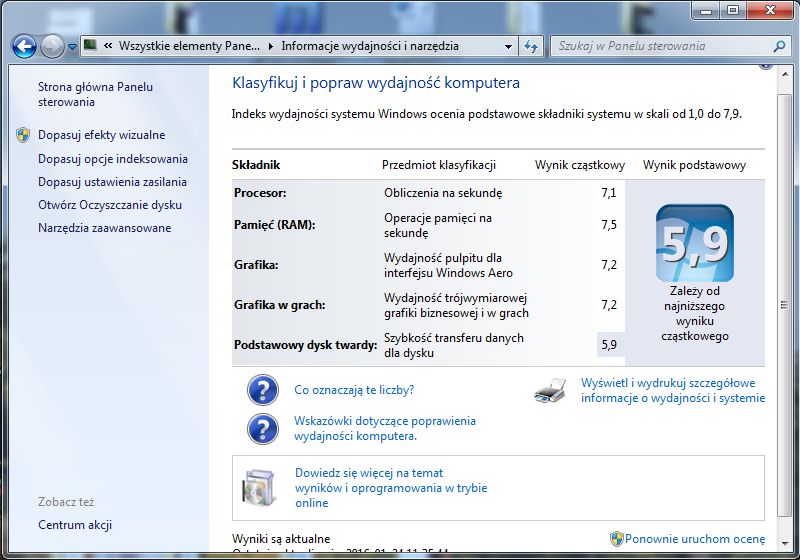Open 'Wyświetl i wydrukuj szczegółowe informacje' link
Image resolution: width=800 pixels, height=560 pixels.
point(673,390)
